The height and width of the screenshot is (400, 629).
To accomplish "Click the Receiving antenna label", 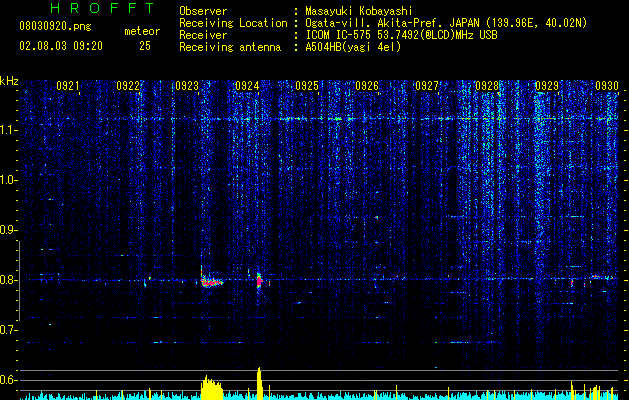I will [x=230, y=47].
